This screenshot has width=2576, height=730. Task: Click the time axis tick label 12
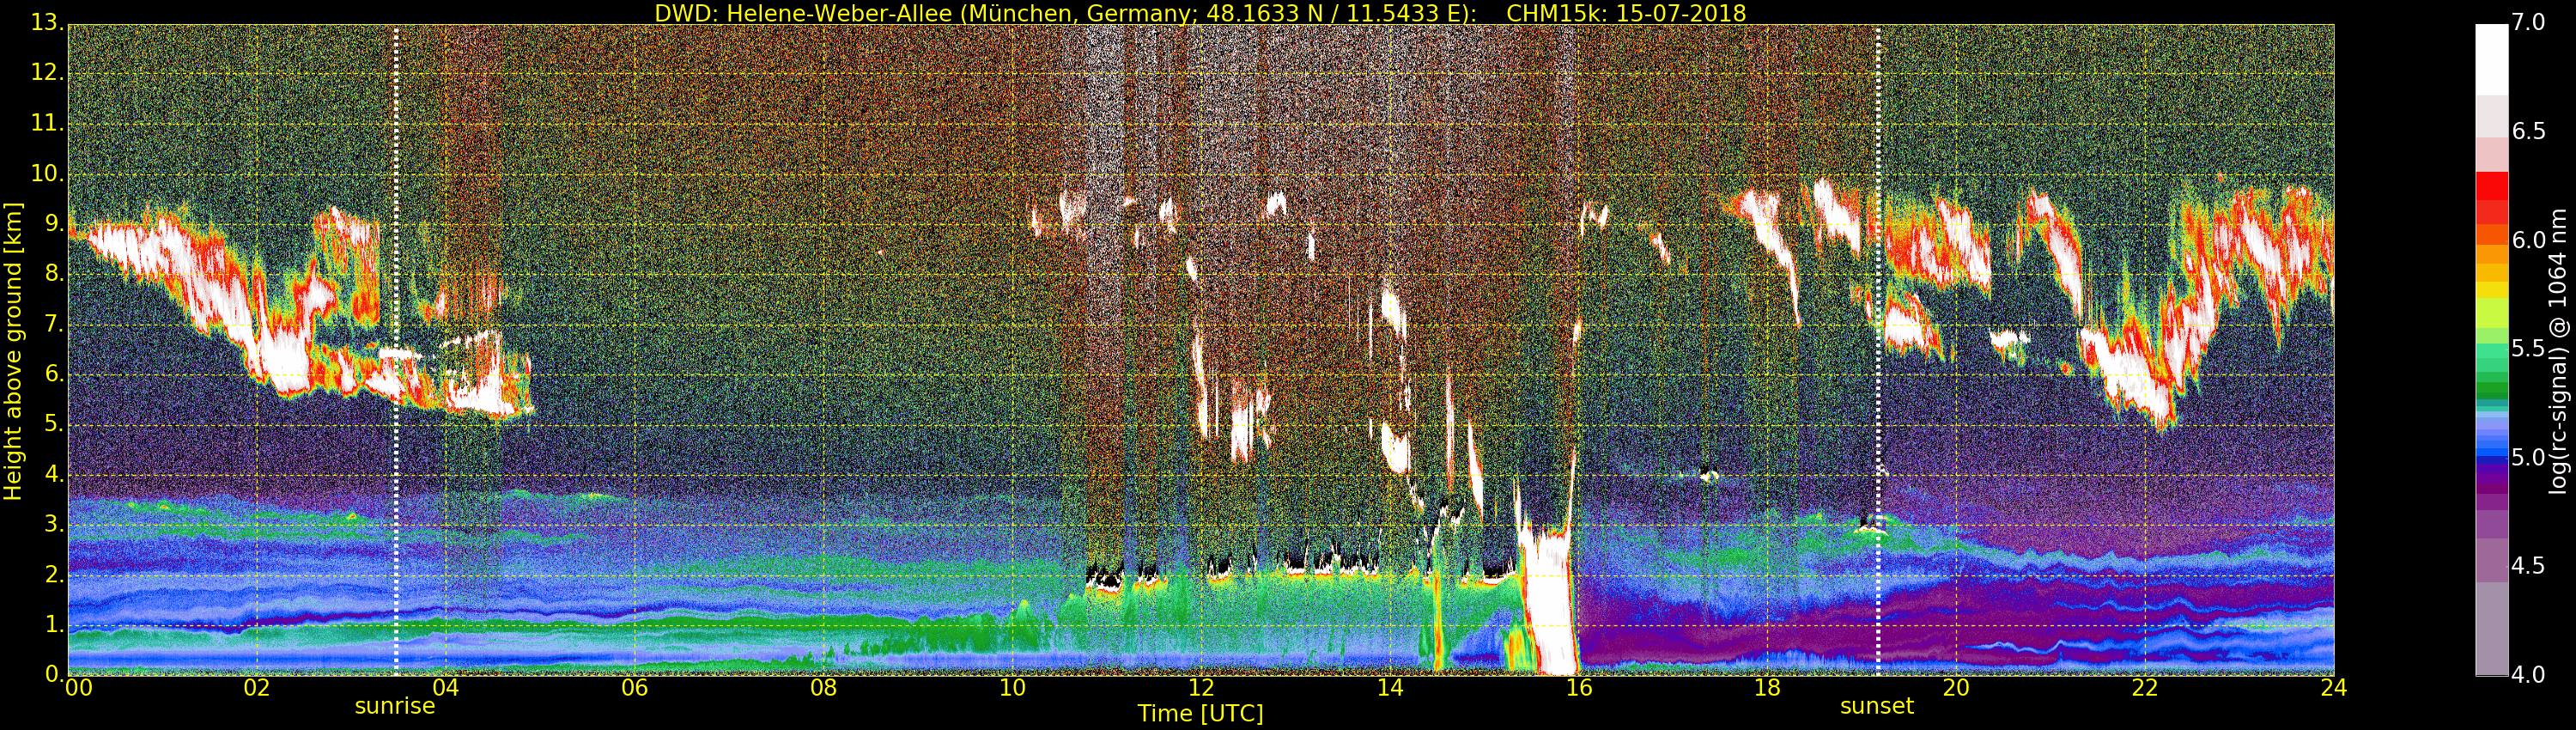pyautogui.click(x=1201, y=688)
